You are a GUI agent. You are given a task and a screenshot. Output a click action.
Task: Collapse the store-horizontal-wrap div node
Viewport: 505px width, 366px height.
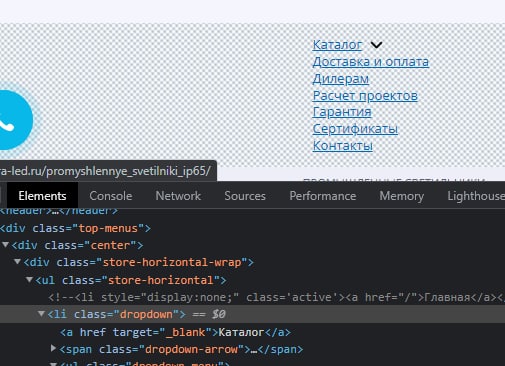(17, 262)
